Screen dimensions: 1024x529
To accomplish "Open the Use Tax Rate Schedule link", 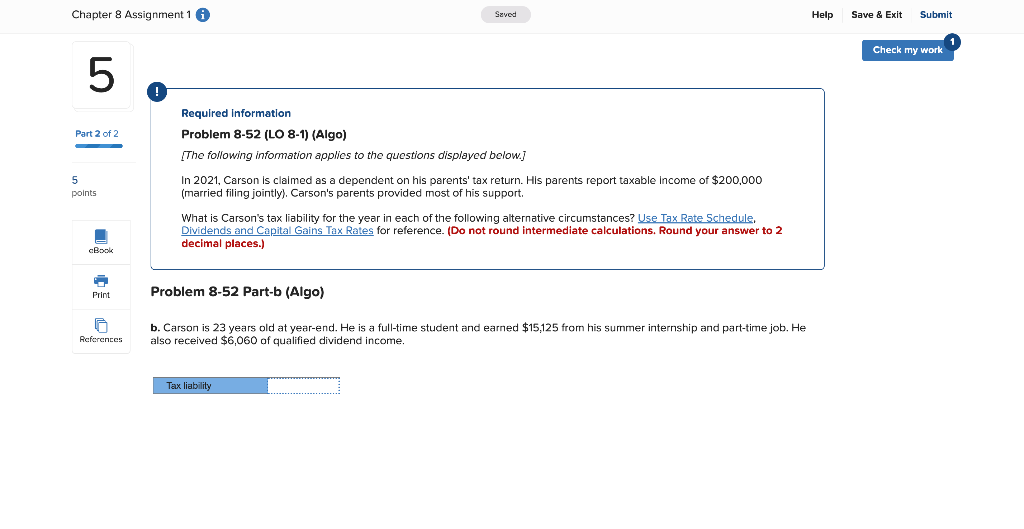I will 696,218.
